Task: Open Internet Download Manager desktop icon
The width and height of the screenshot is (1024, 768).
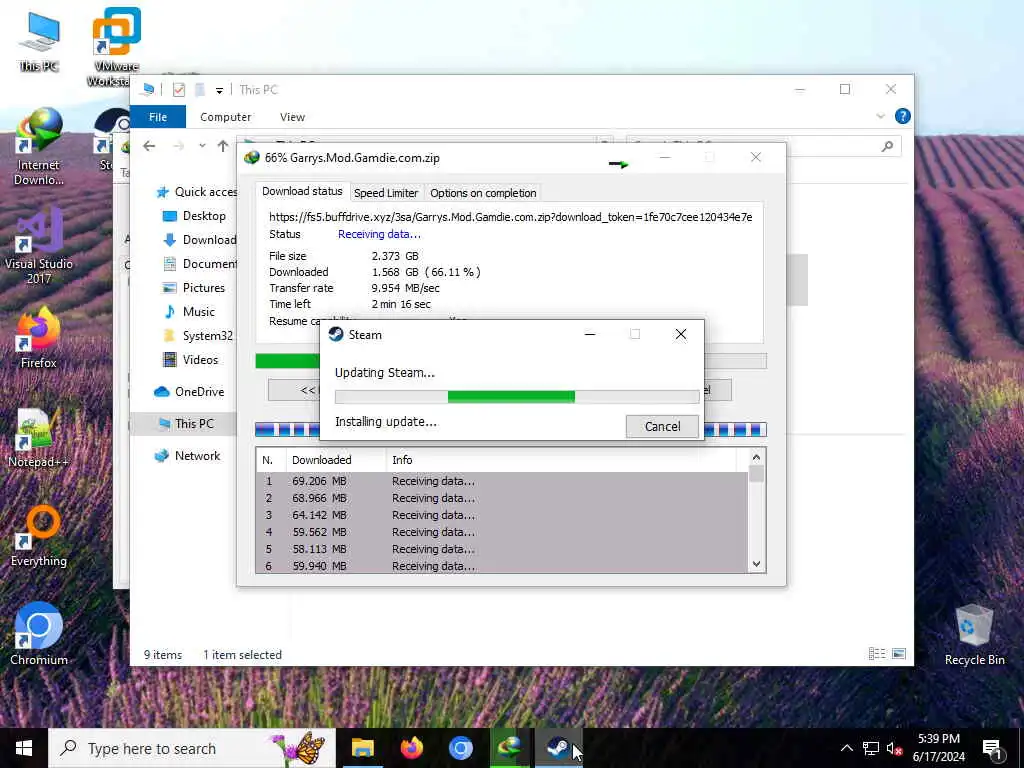Action: click(39, 146)
